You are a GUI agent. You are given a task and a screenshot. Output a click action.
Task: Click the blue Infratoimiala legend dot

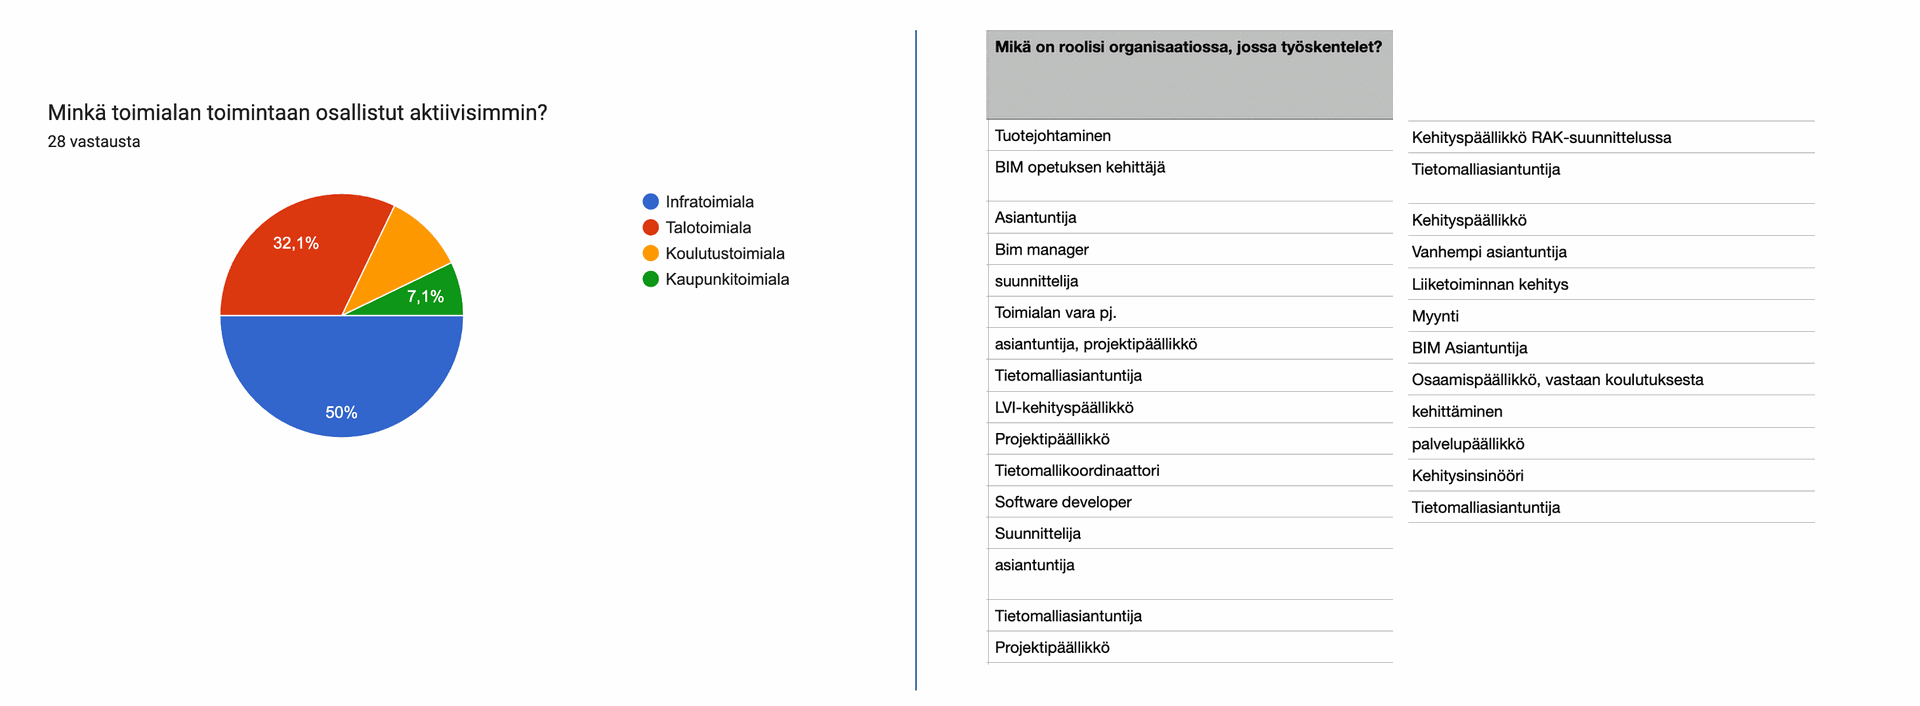point(651,202)
